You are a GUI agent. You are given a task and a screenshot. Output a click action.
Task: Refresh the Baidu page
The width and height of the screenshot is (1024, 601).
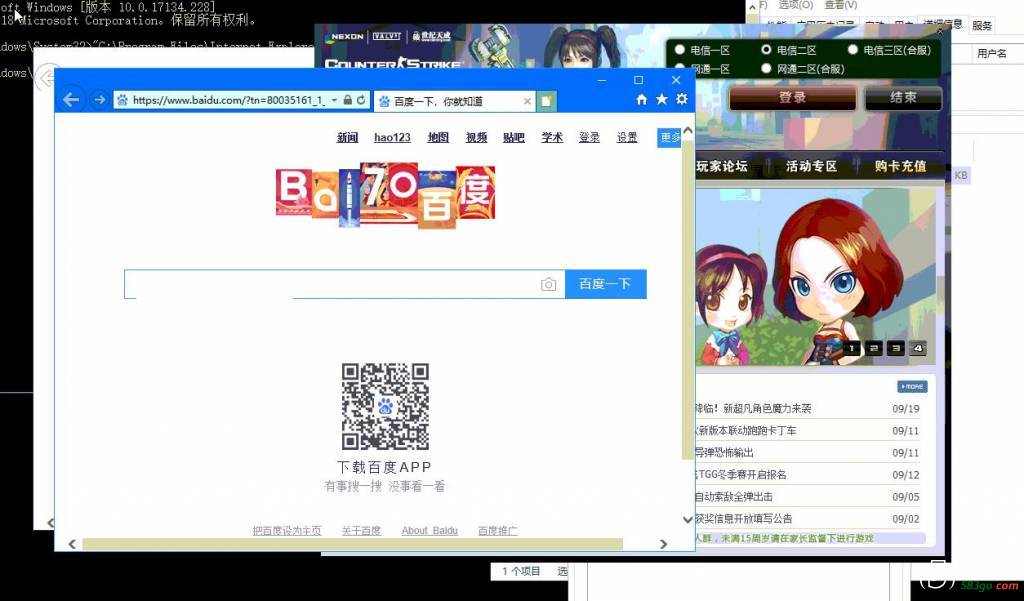click(x=360, y=100)
